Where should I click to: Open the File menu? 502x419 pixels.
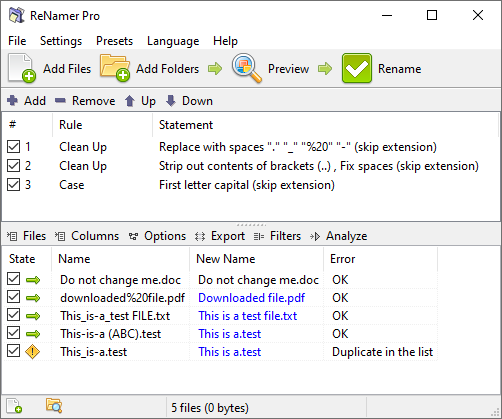[17, 41]
